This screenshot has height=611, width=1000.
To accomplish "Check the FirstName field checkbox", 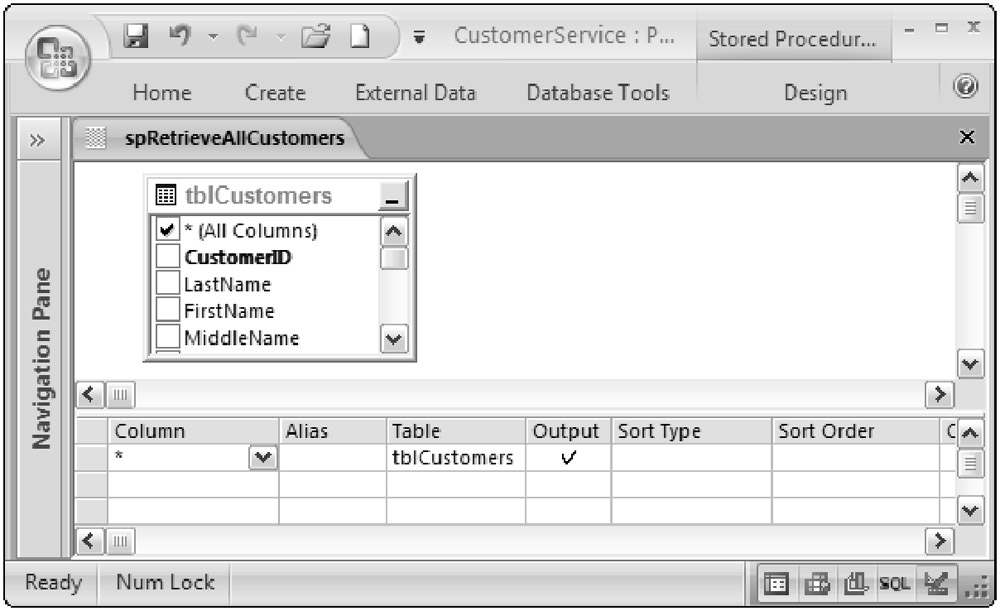I will 167,311.
